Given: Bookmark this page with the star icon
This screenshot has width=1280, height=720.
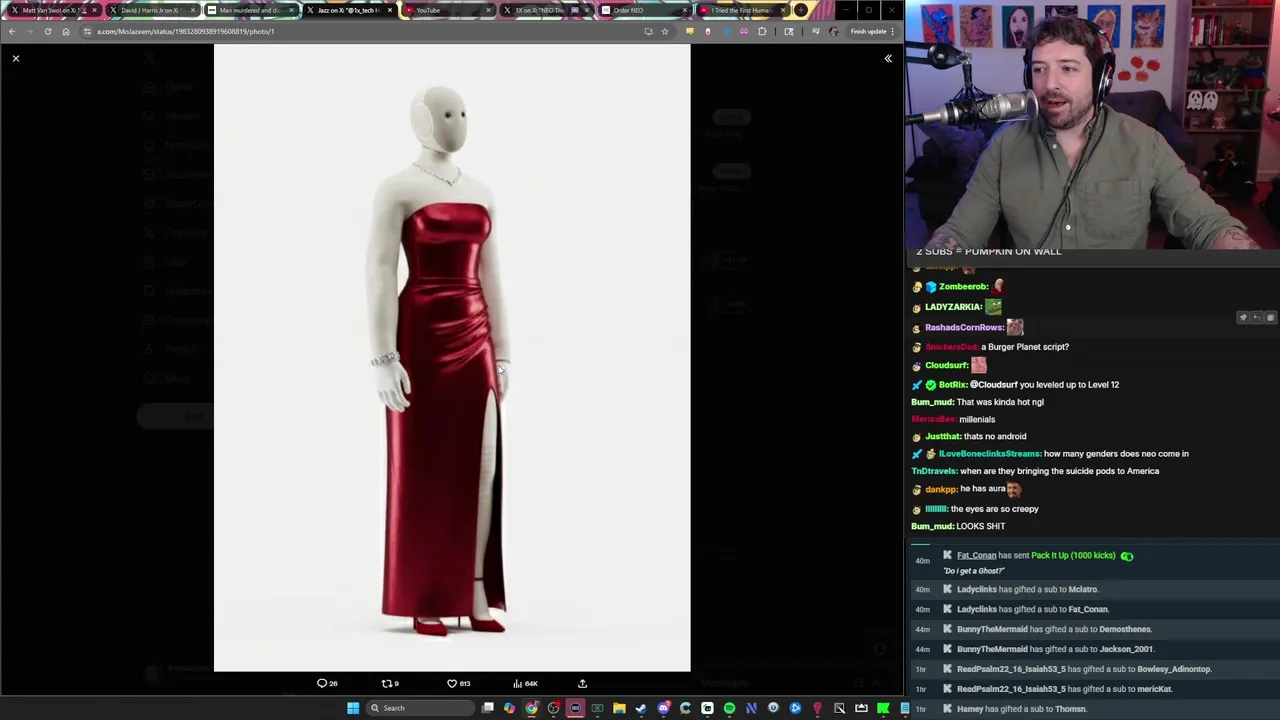Looking at the screenshot, I should [x=664, y=31].
